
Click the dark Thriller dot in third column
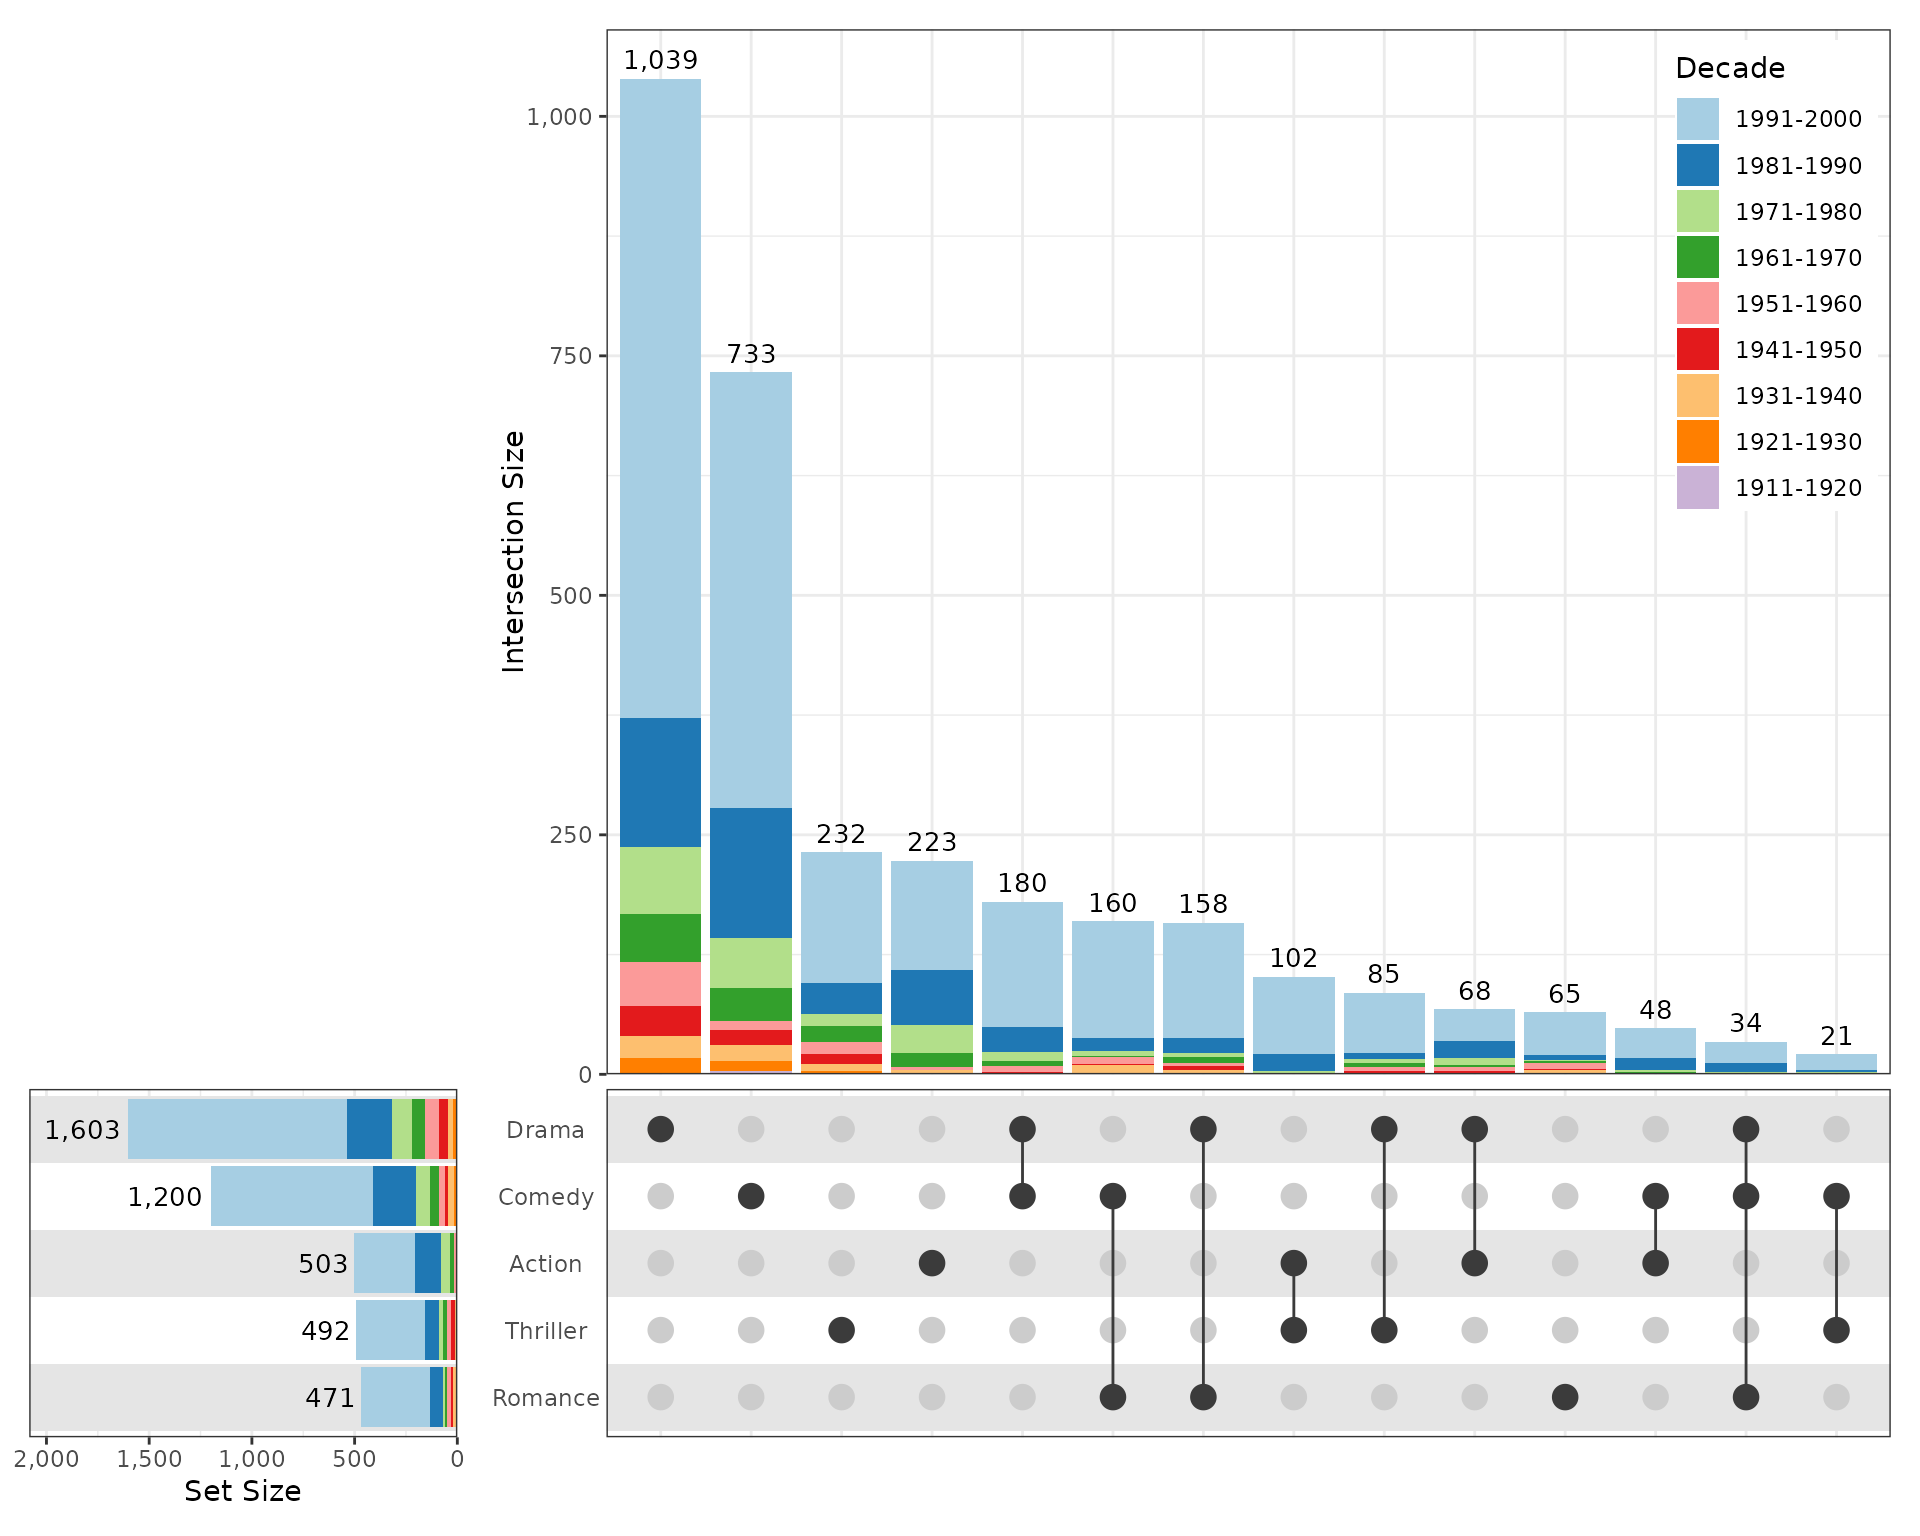[x=841, y=1330]
